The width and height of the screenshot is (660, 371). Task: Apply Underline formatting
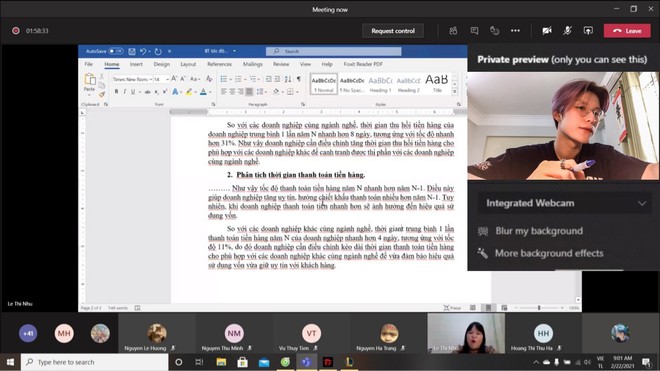[x=133, y=92]
